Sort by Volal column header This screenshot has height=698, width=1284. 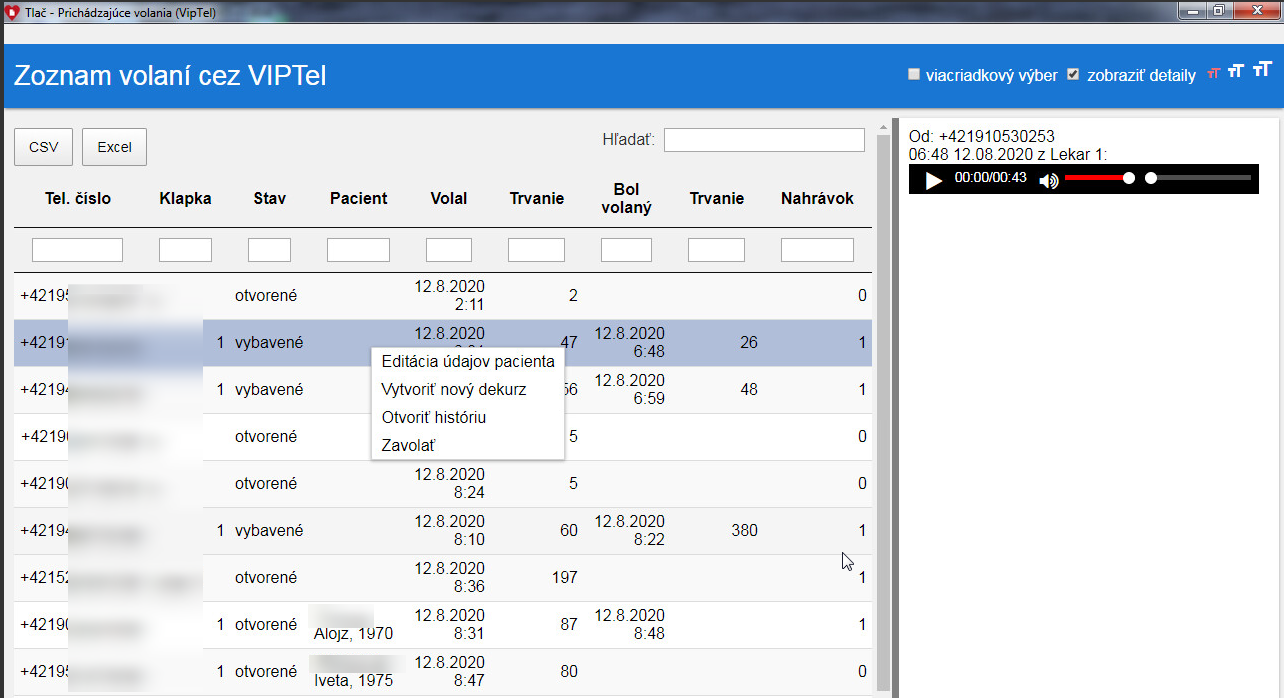tap(449, 198)
